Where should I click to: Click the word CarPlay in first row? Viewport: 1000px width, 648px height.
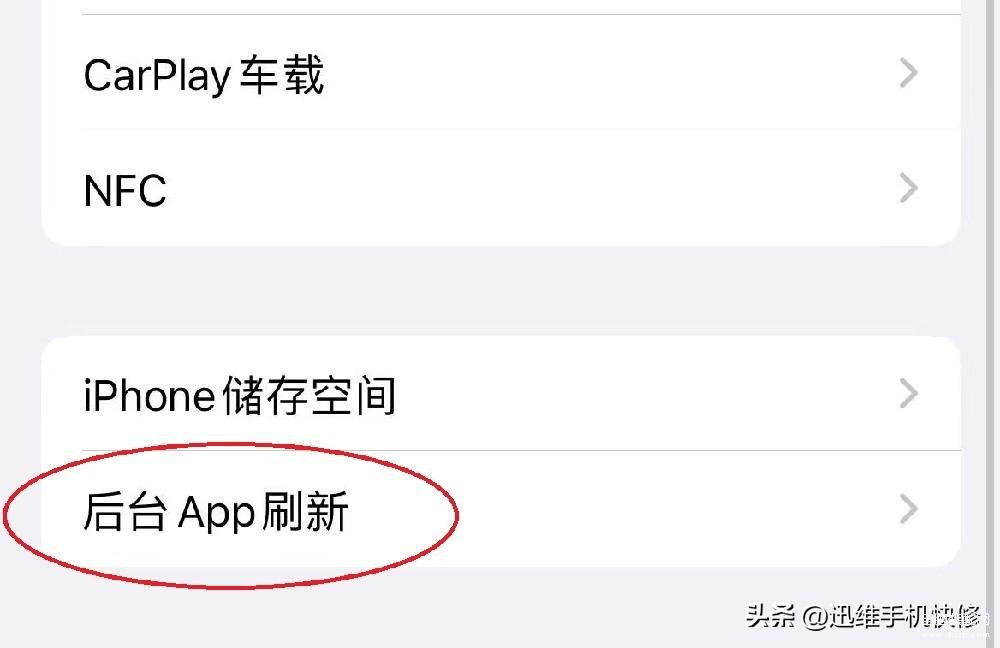[x=157, y=76]
